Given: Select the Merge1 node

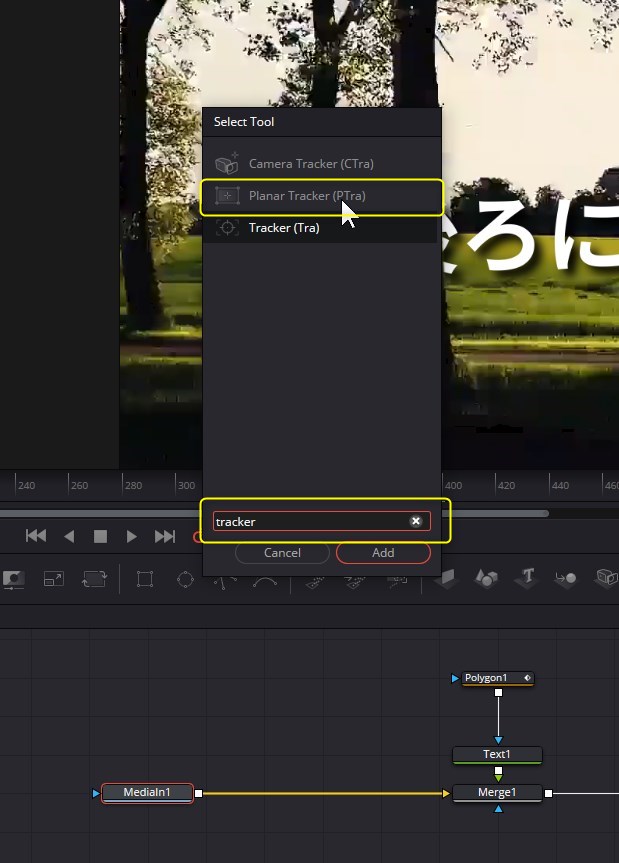Looking at the screenshot, I should [x=497, y=793].
